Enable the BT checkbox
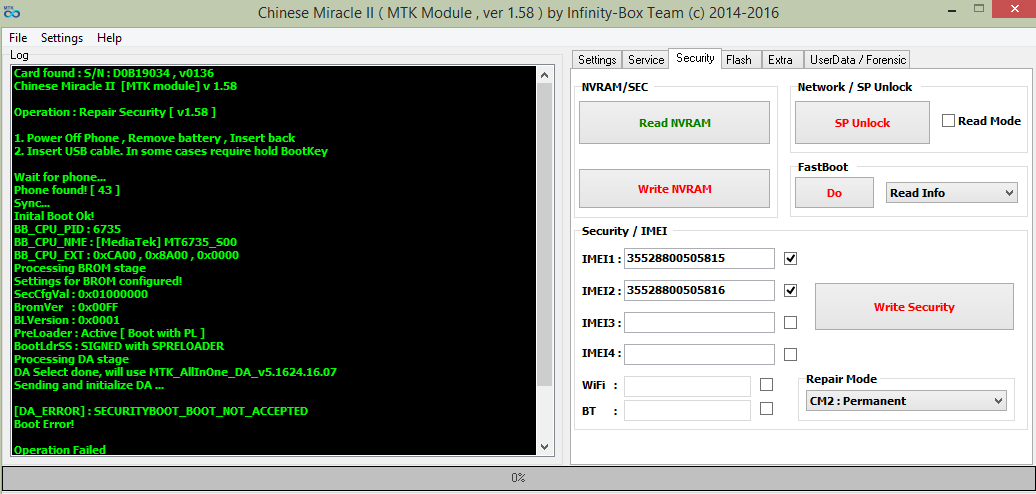The image size is (1036, 494). pos(766,409)
